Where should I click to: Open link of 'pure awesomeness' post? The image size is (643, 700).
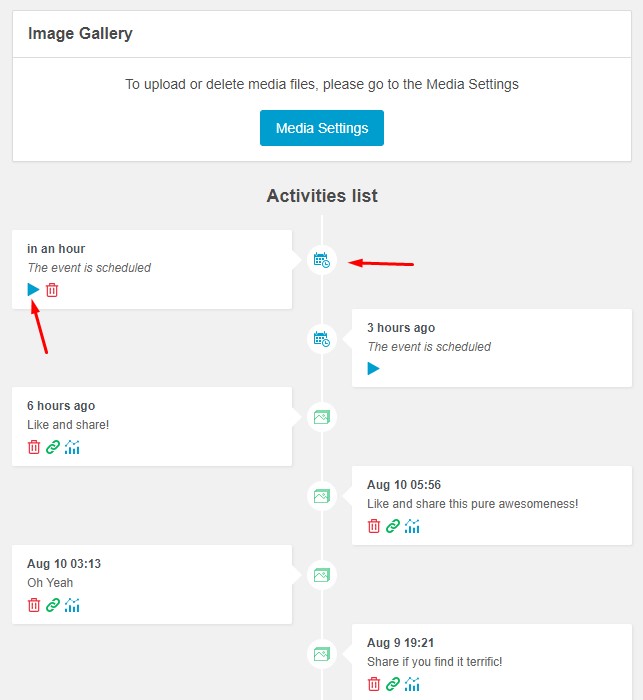coord(392,526)
